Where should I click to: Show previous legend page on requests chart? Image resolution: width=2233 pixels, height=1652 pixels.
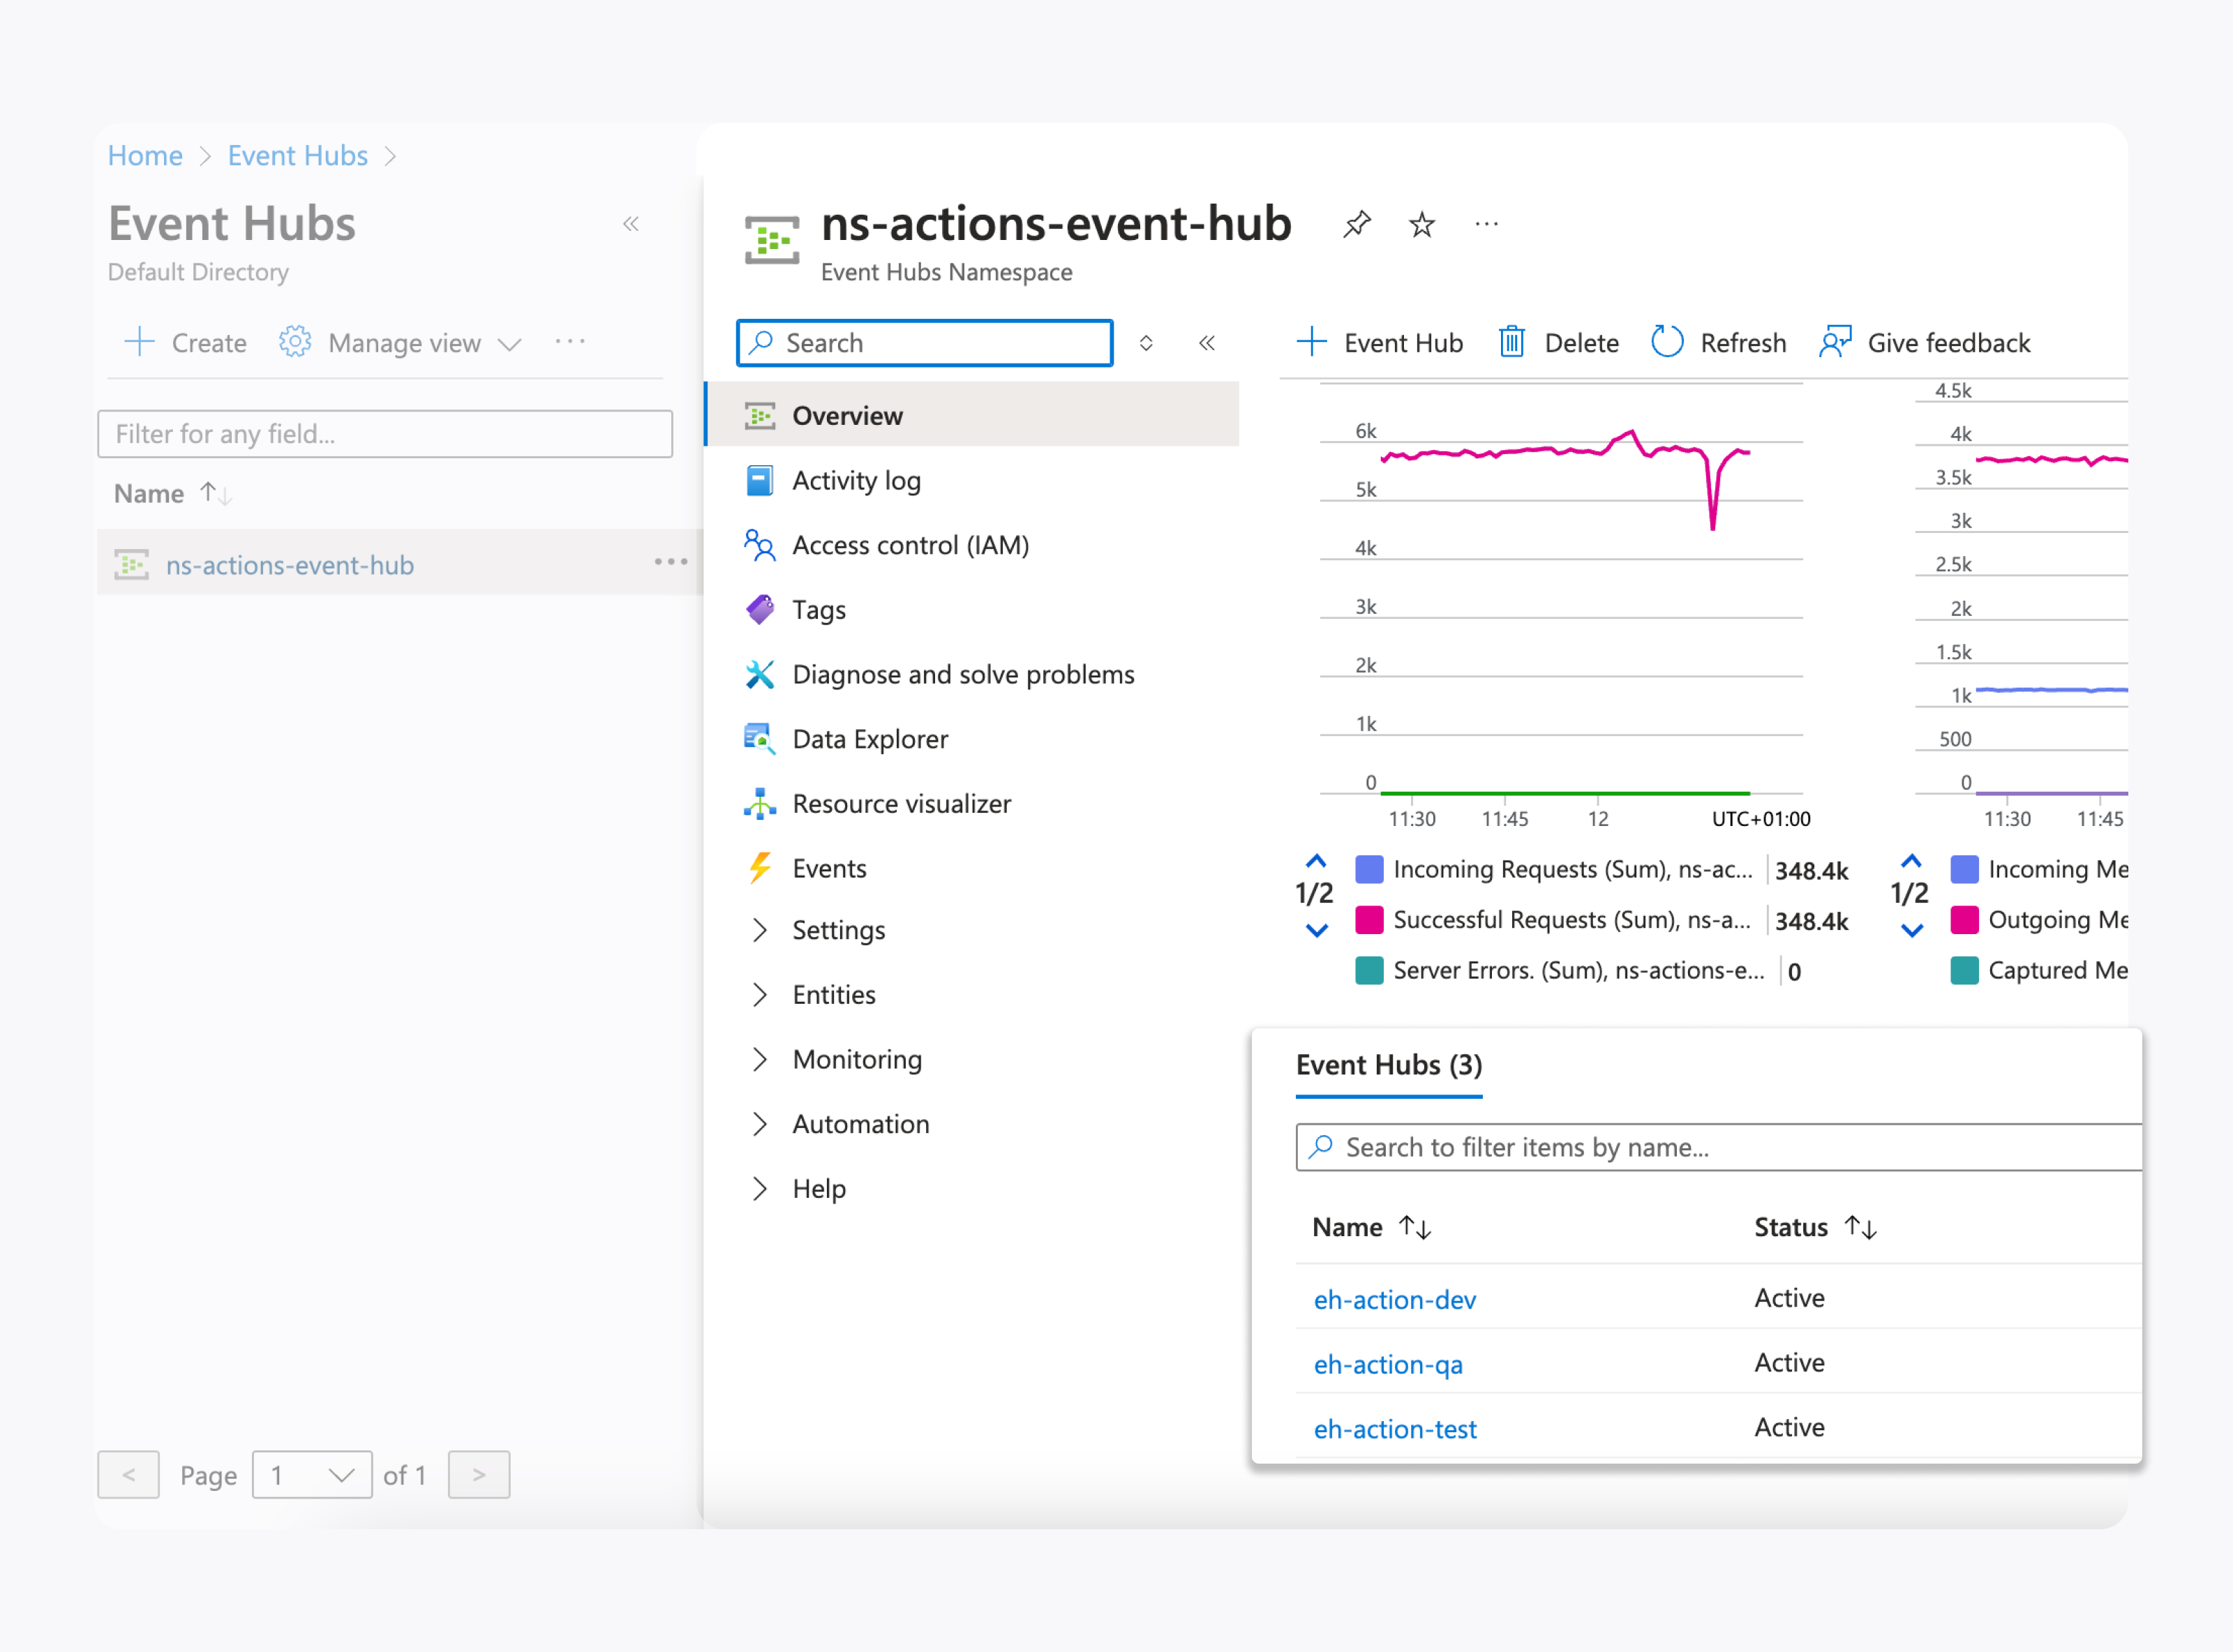pyautogui.click(x=1316, y=861)
